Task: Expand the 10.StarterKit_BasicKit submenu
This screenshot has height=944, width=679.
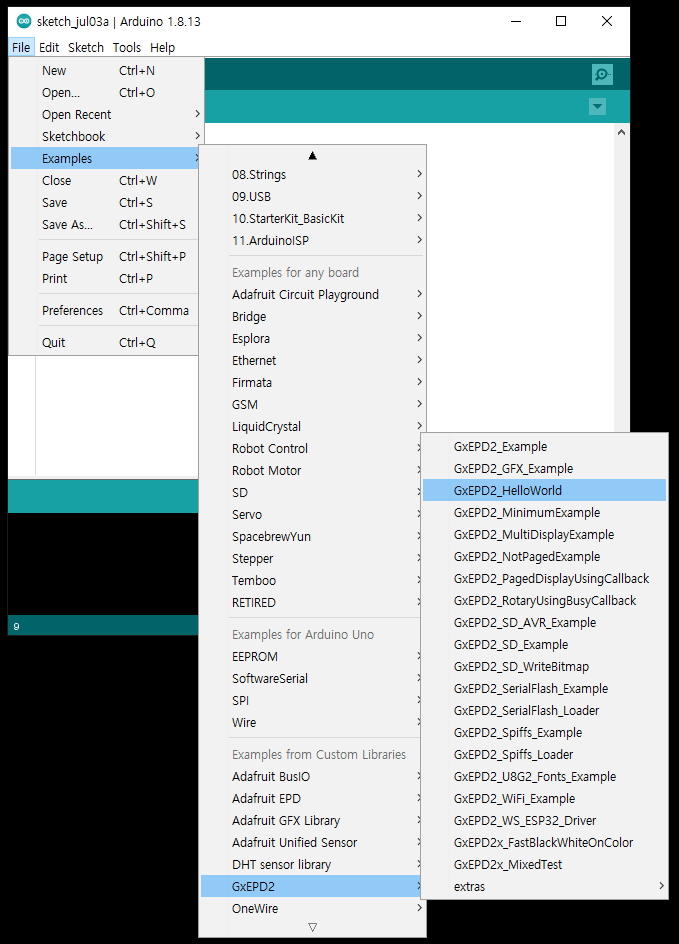Action: pos(312,219)
